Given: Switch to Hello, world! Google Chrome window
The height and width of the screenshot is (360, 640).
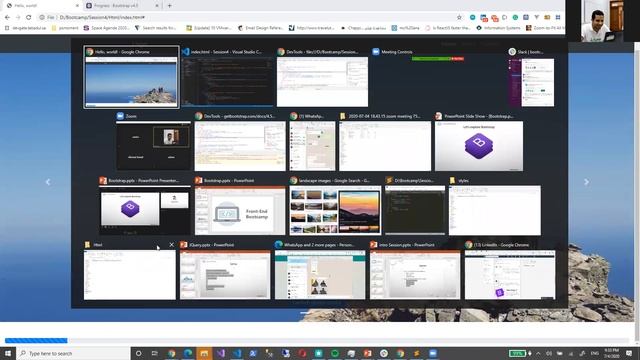Looking at the screenshot, I should (x=131, y=77).
